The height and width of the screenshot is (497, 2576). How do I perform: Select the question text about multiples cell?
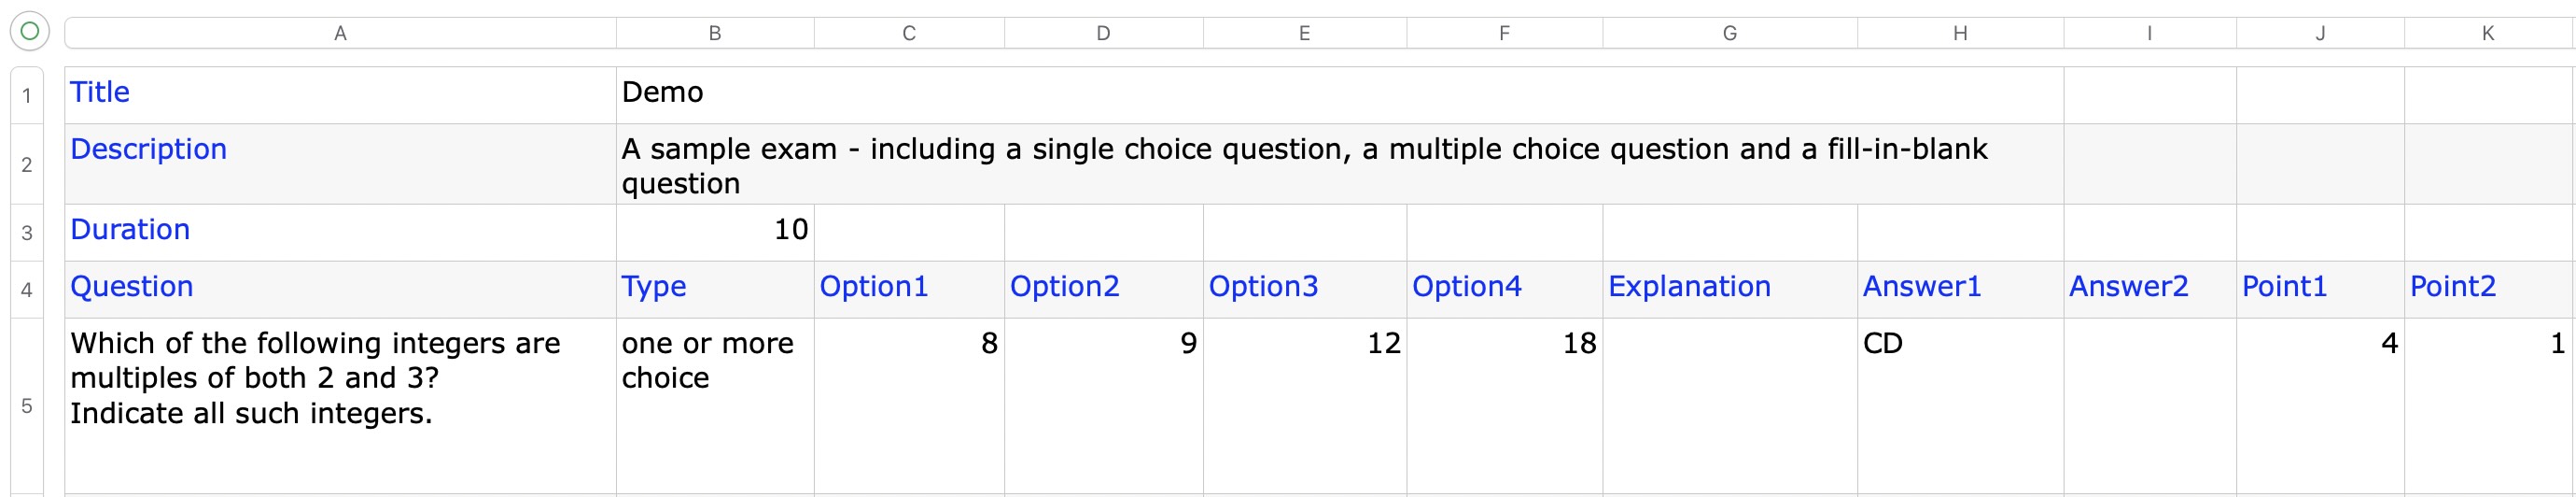(340, 406)
